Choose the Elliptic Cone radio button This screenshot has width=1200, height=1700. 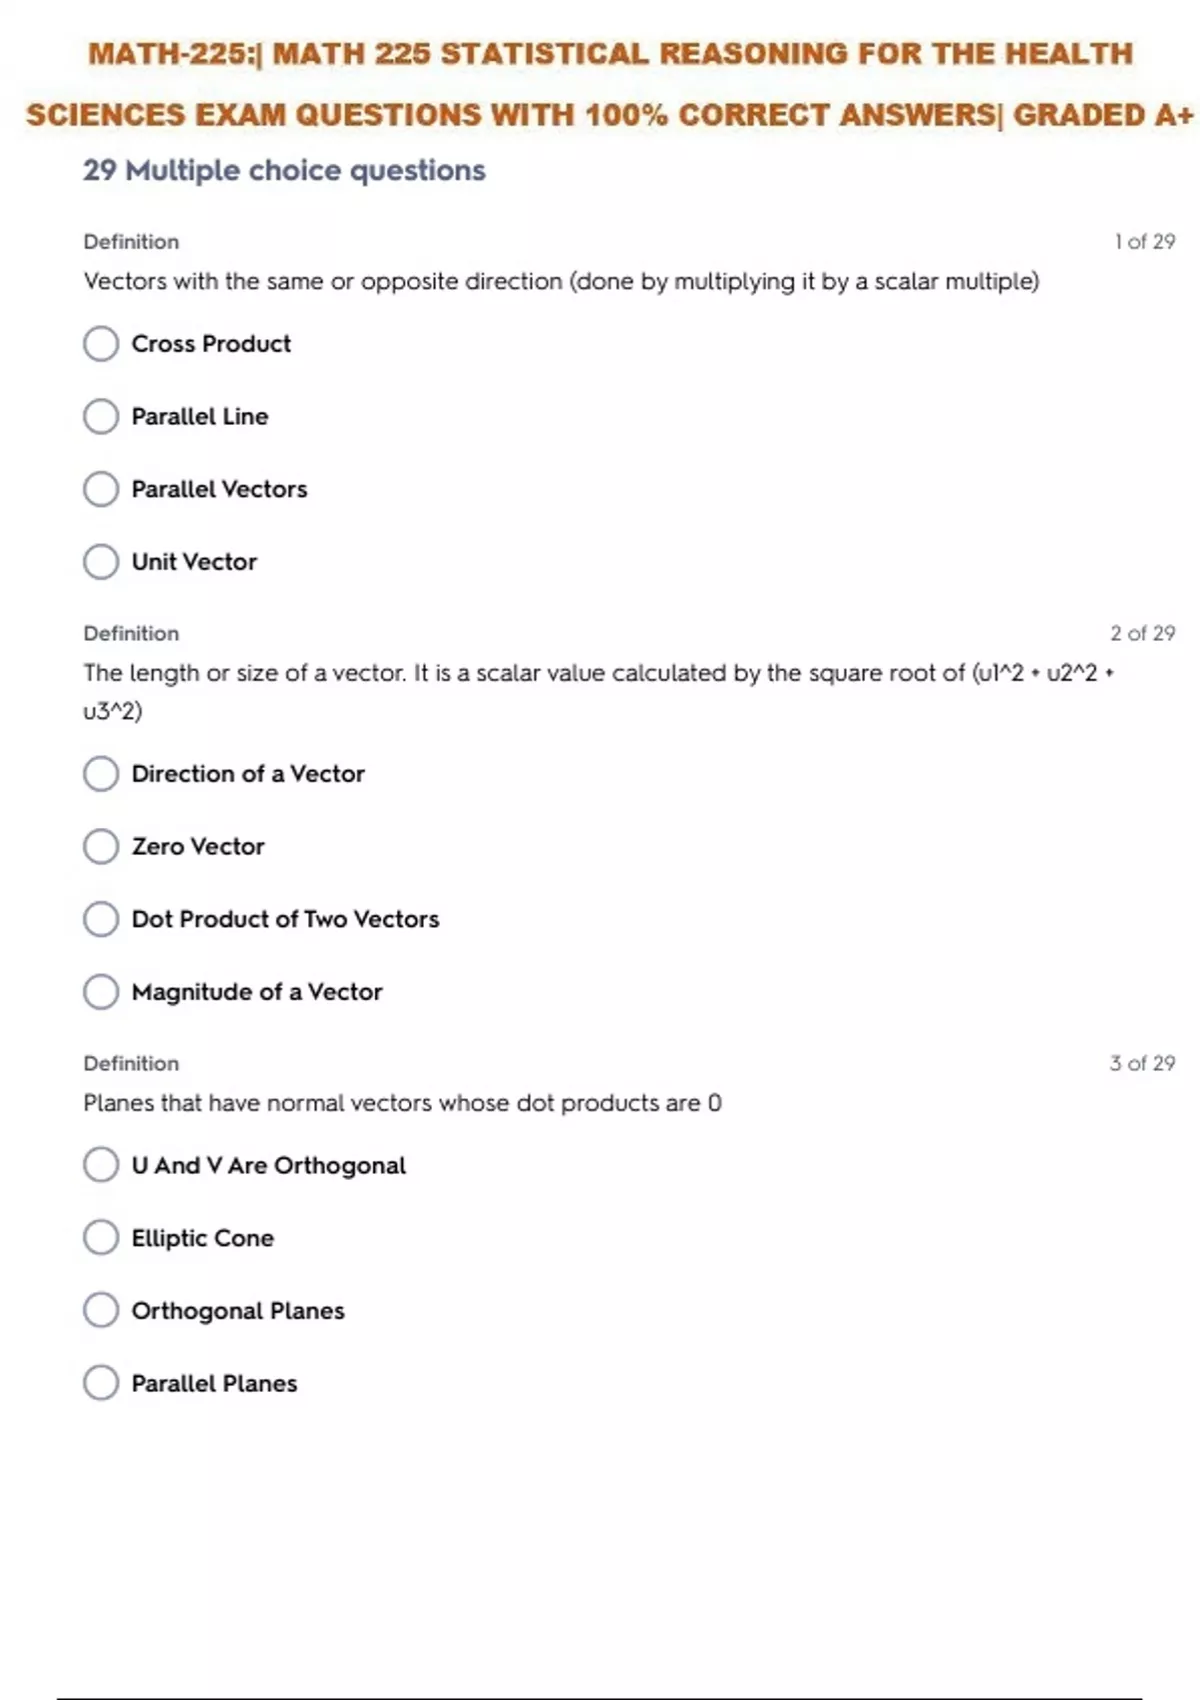101,1238
